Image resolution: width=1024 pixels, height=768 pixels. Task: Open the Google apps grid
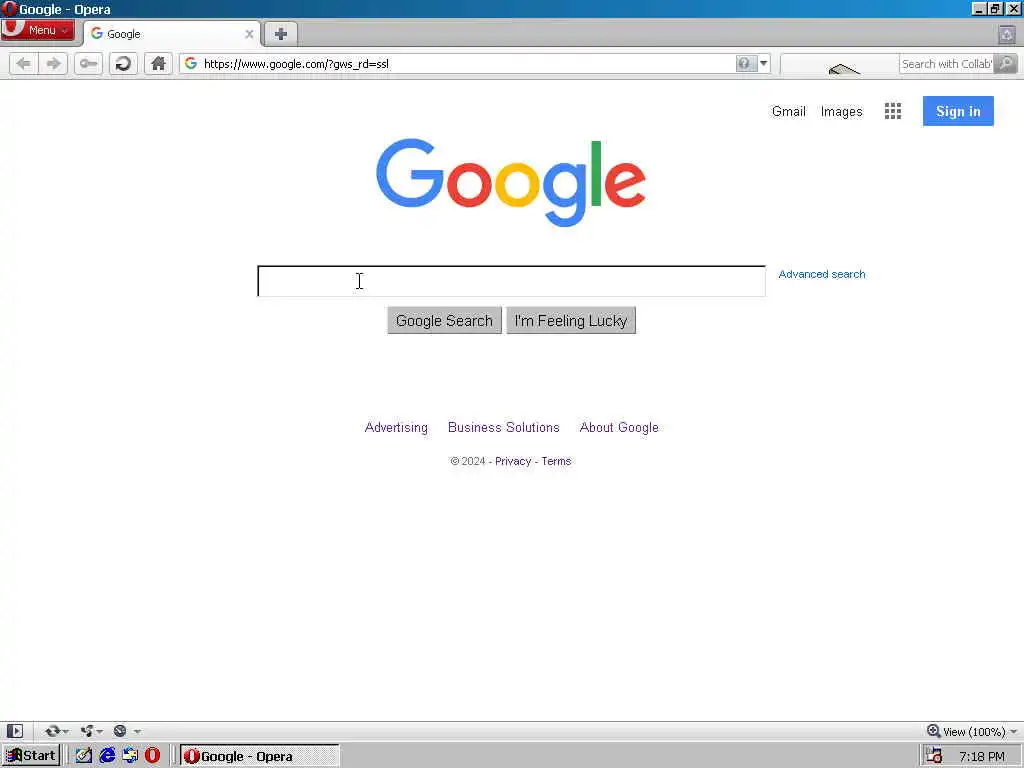point(893,111)
